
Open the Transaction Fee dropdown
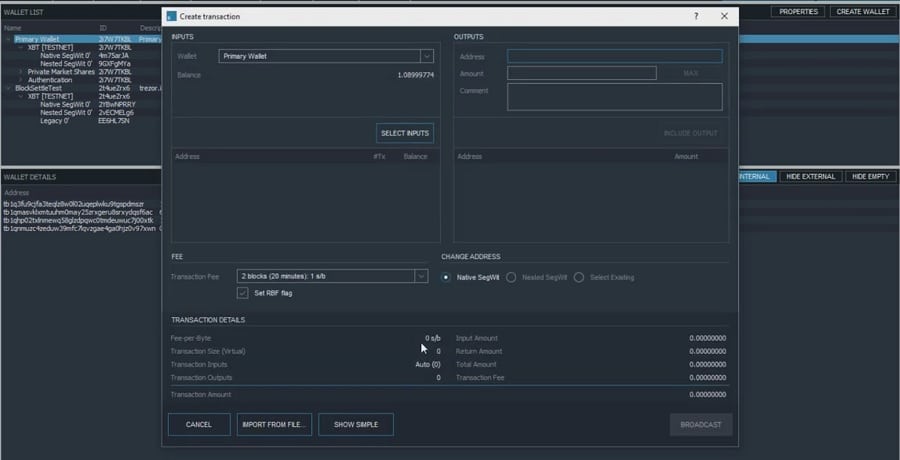333,276
